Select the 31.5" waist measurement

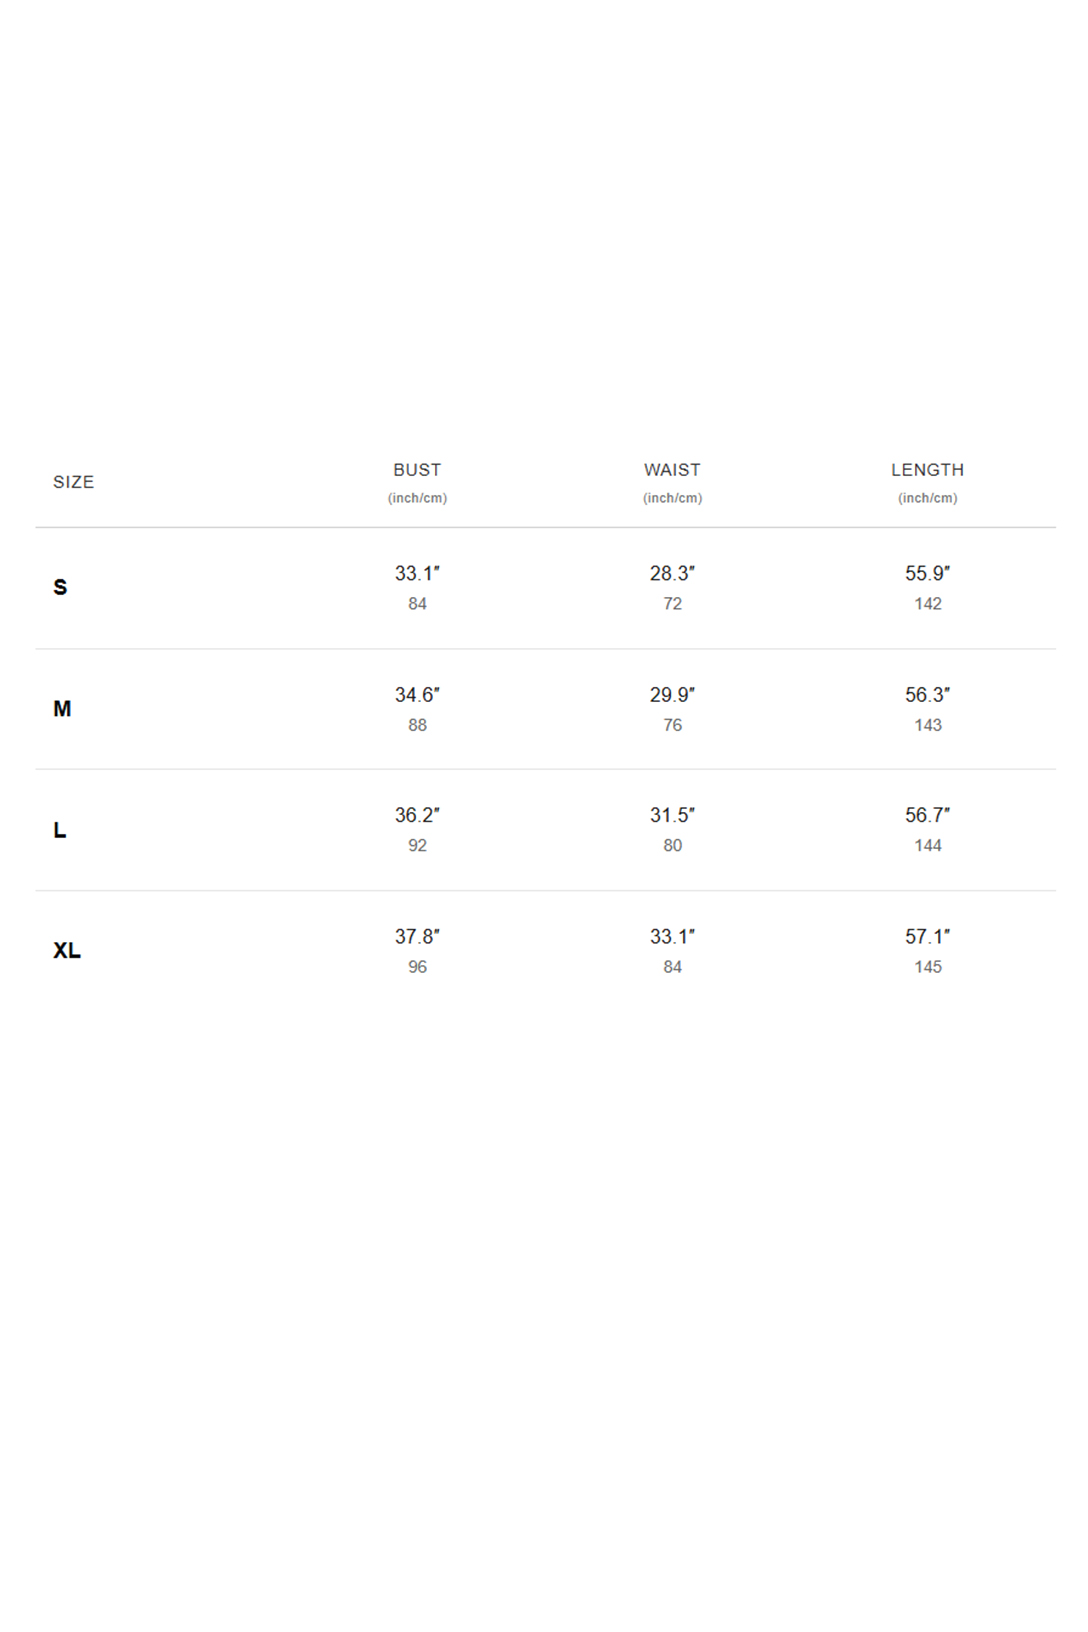tap(672, 815)
